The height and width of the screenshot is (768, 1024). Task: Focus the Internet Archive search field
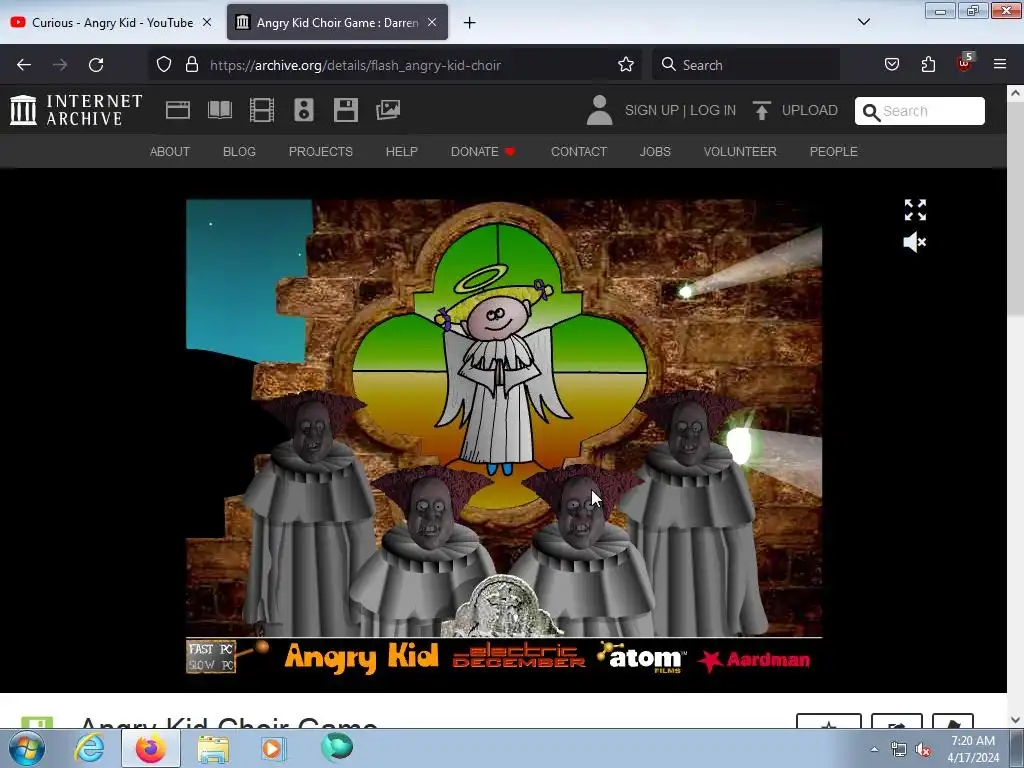920,111
